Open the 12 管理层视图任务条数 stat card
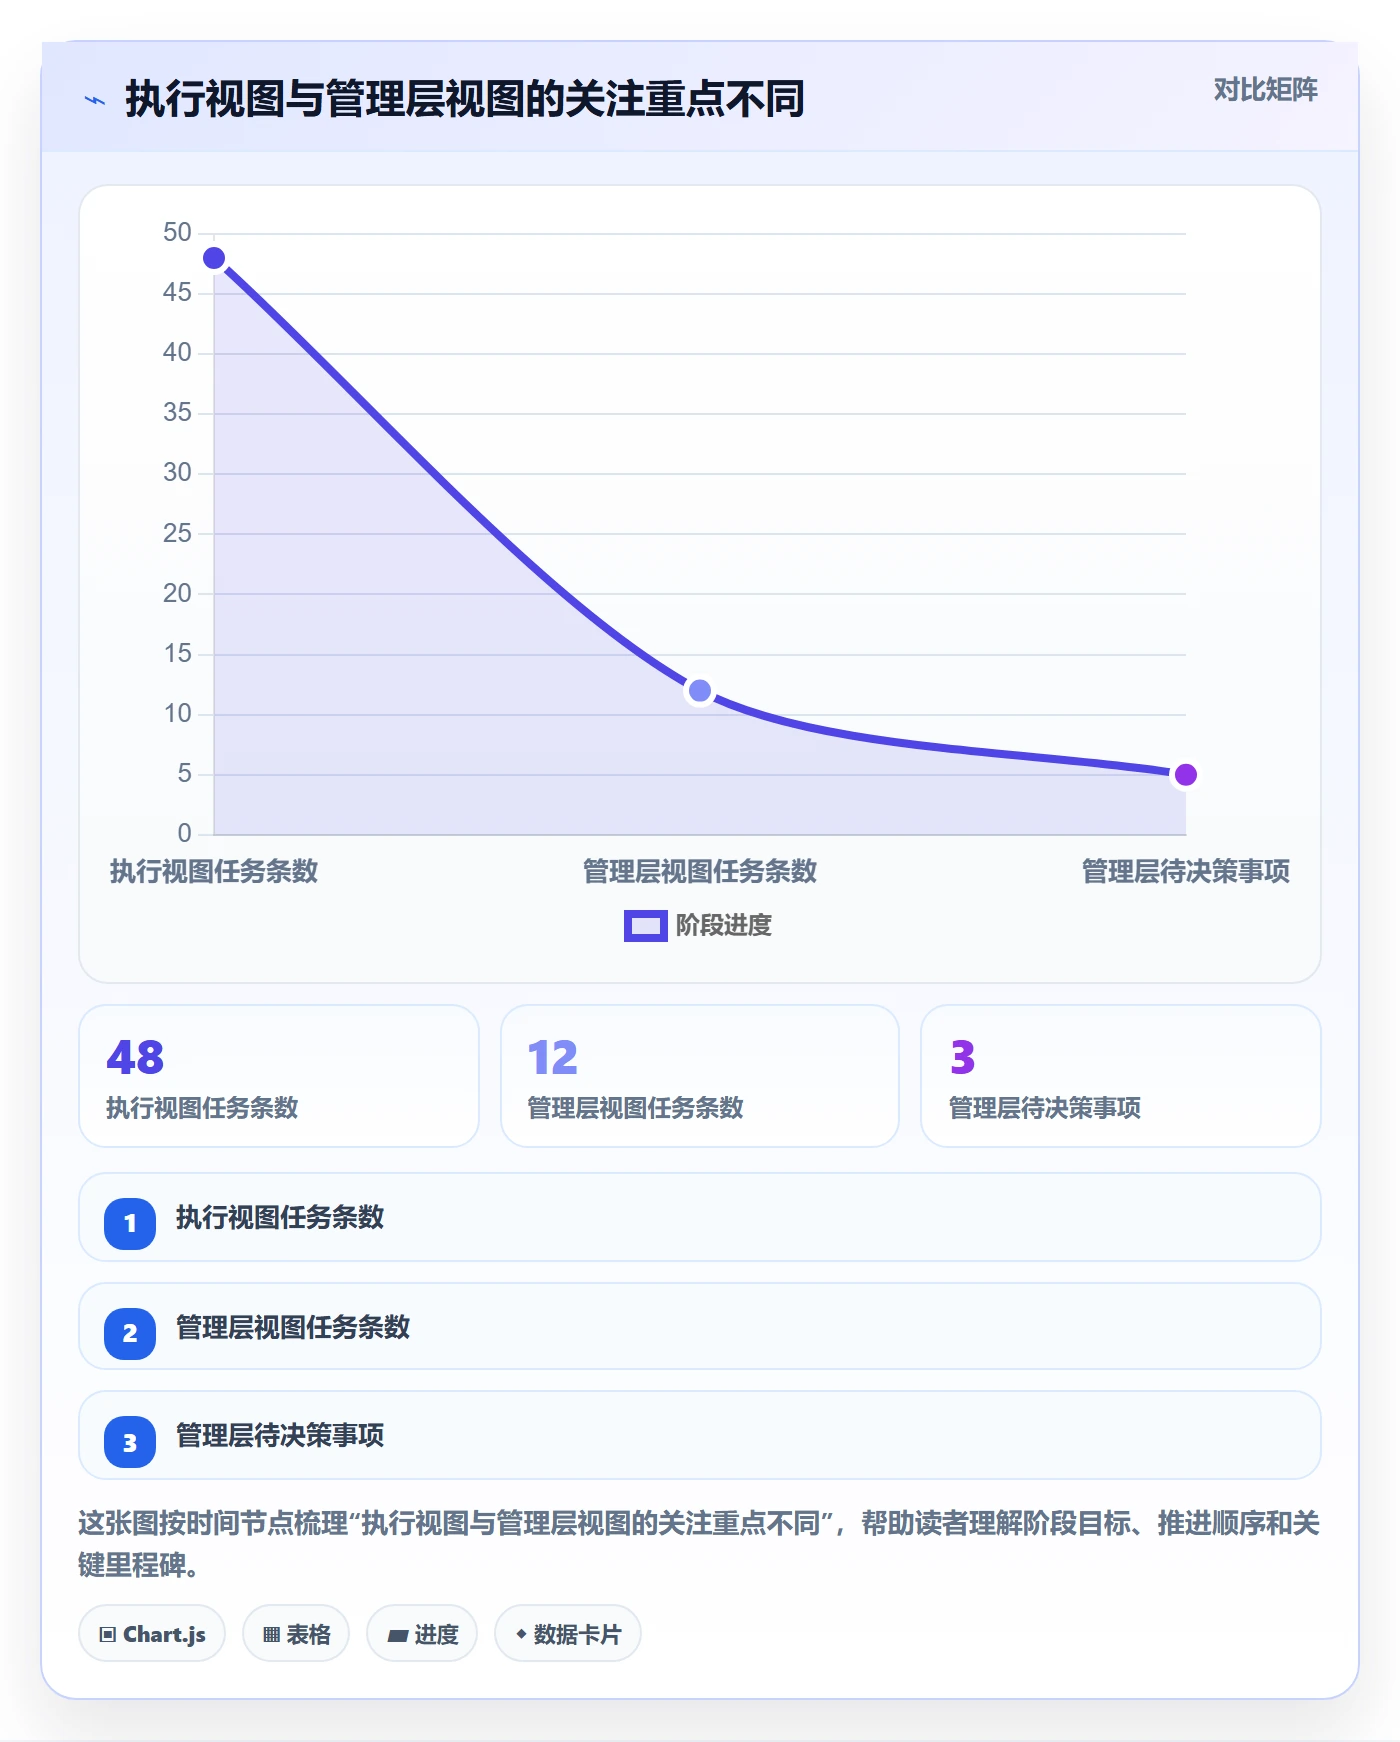 tap(700, 1076)
